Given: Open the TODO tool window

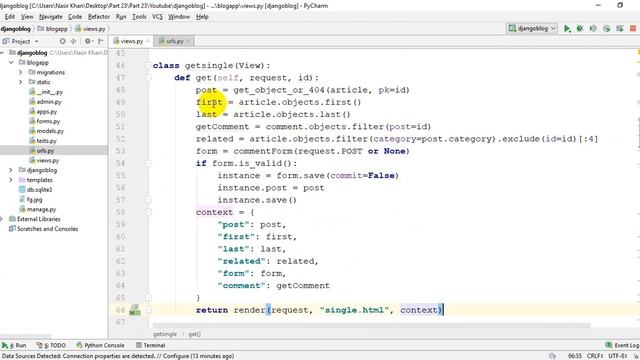Looking at the screenshot, I should [x=51, y=345].
